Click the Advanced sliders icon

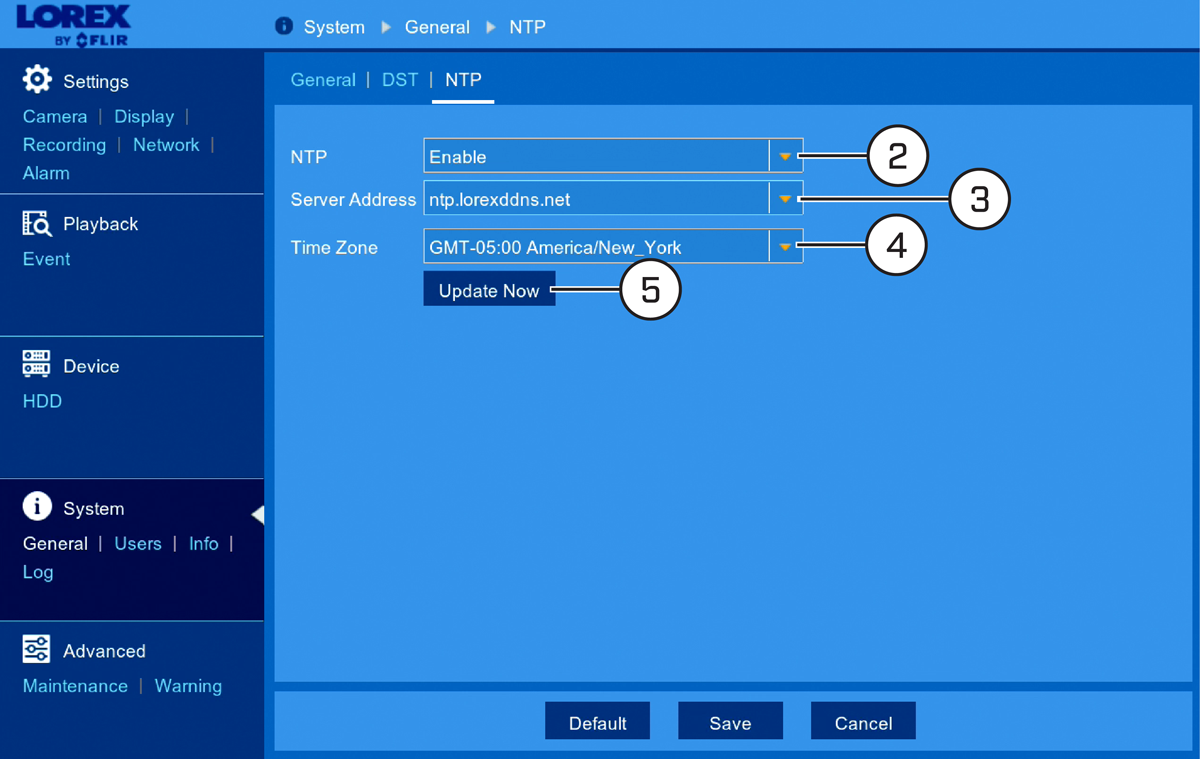click(37, 649)
